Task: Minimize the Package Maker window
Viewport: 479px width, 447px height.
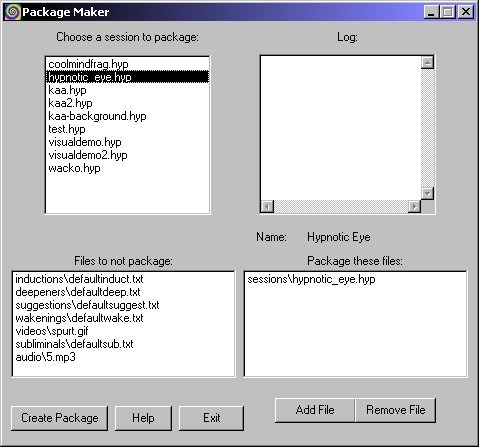Action: coord(432,12)
